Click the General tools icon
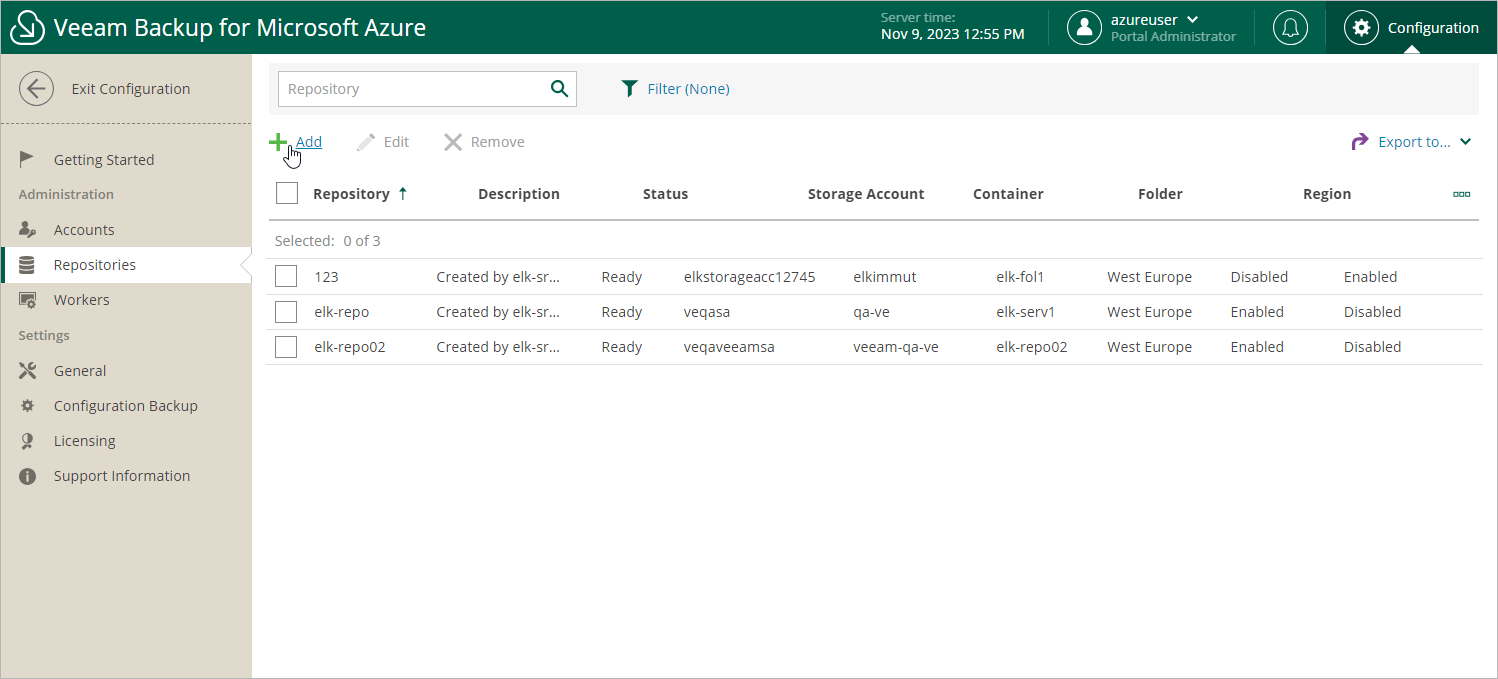The height and width of the screenshot is (679, 1498). pos(28,371)
